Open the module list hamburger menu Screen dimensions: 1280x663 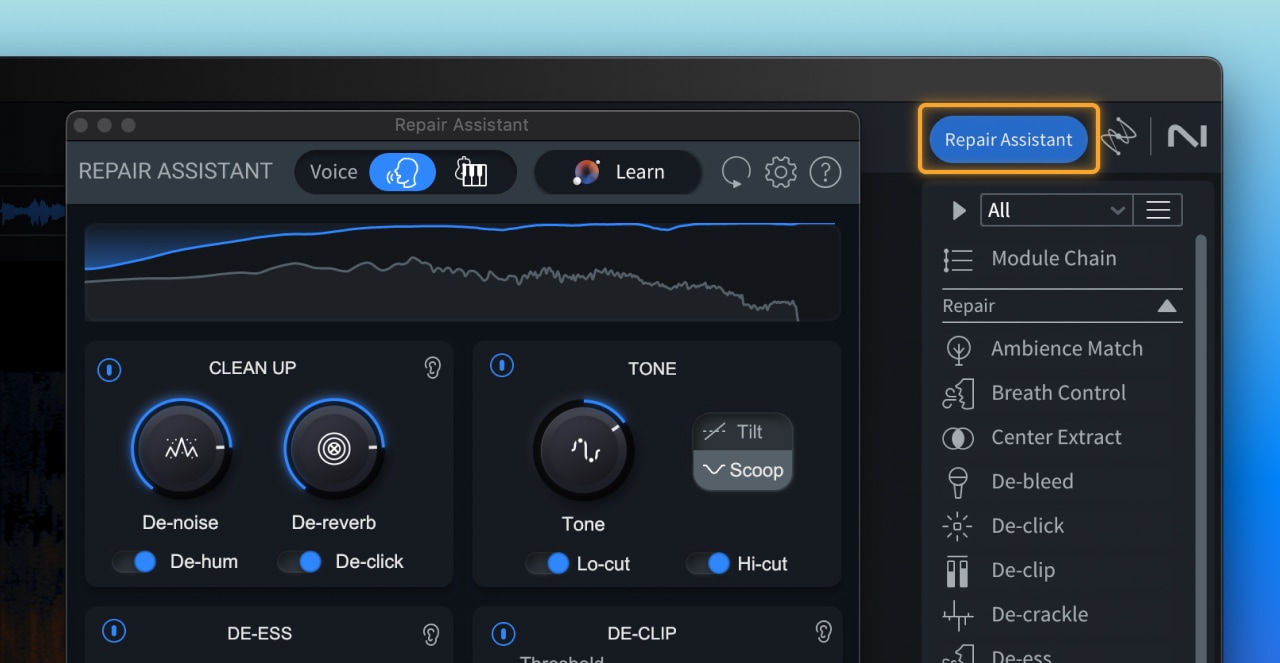click(1158, 210)
